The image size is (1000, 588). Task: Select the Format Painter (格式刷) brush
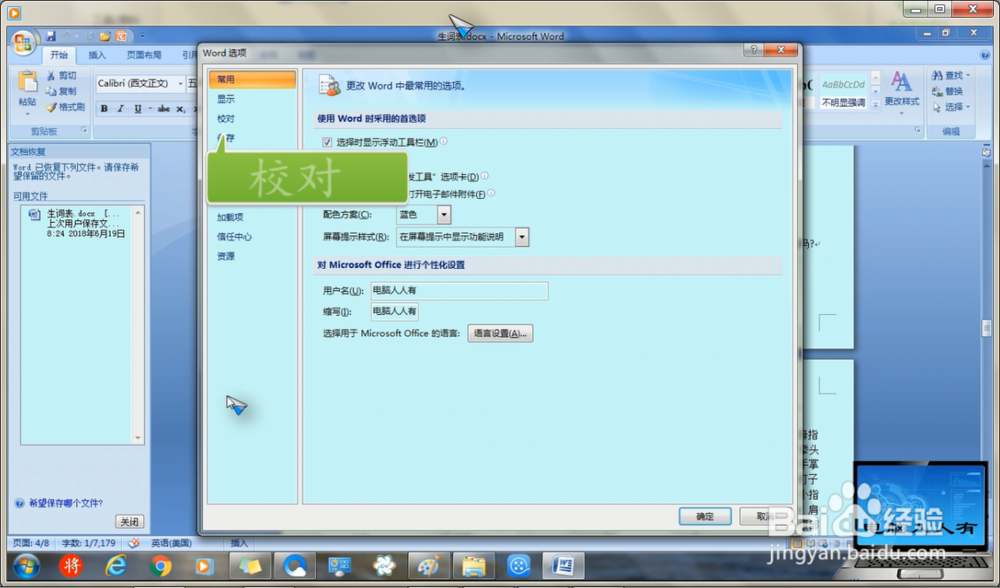point(51,107)
